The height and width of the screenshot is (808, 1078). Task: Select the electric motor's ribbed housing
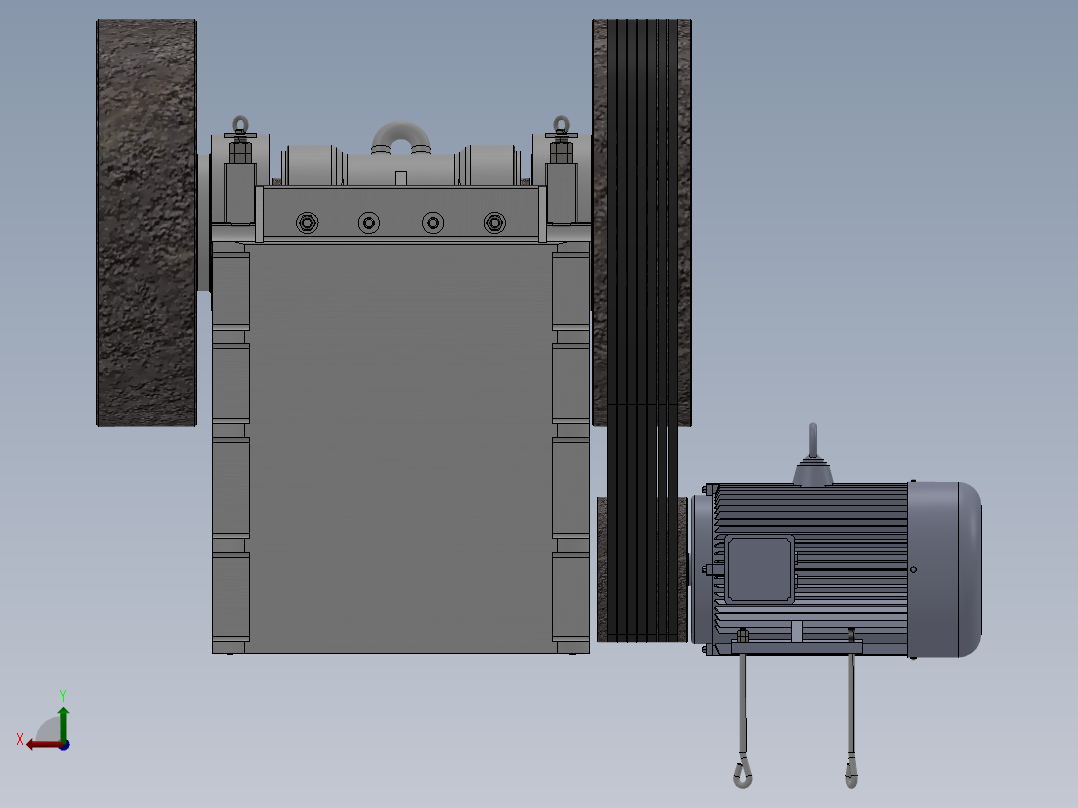click(811, 569)
